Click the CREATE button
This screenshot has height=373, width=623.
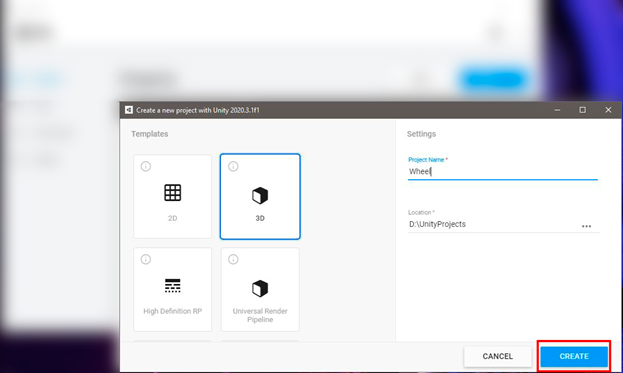[x=574, y=356]
